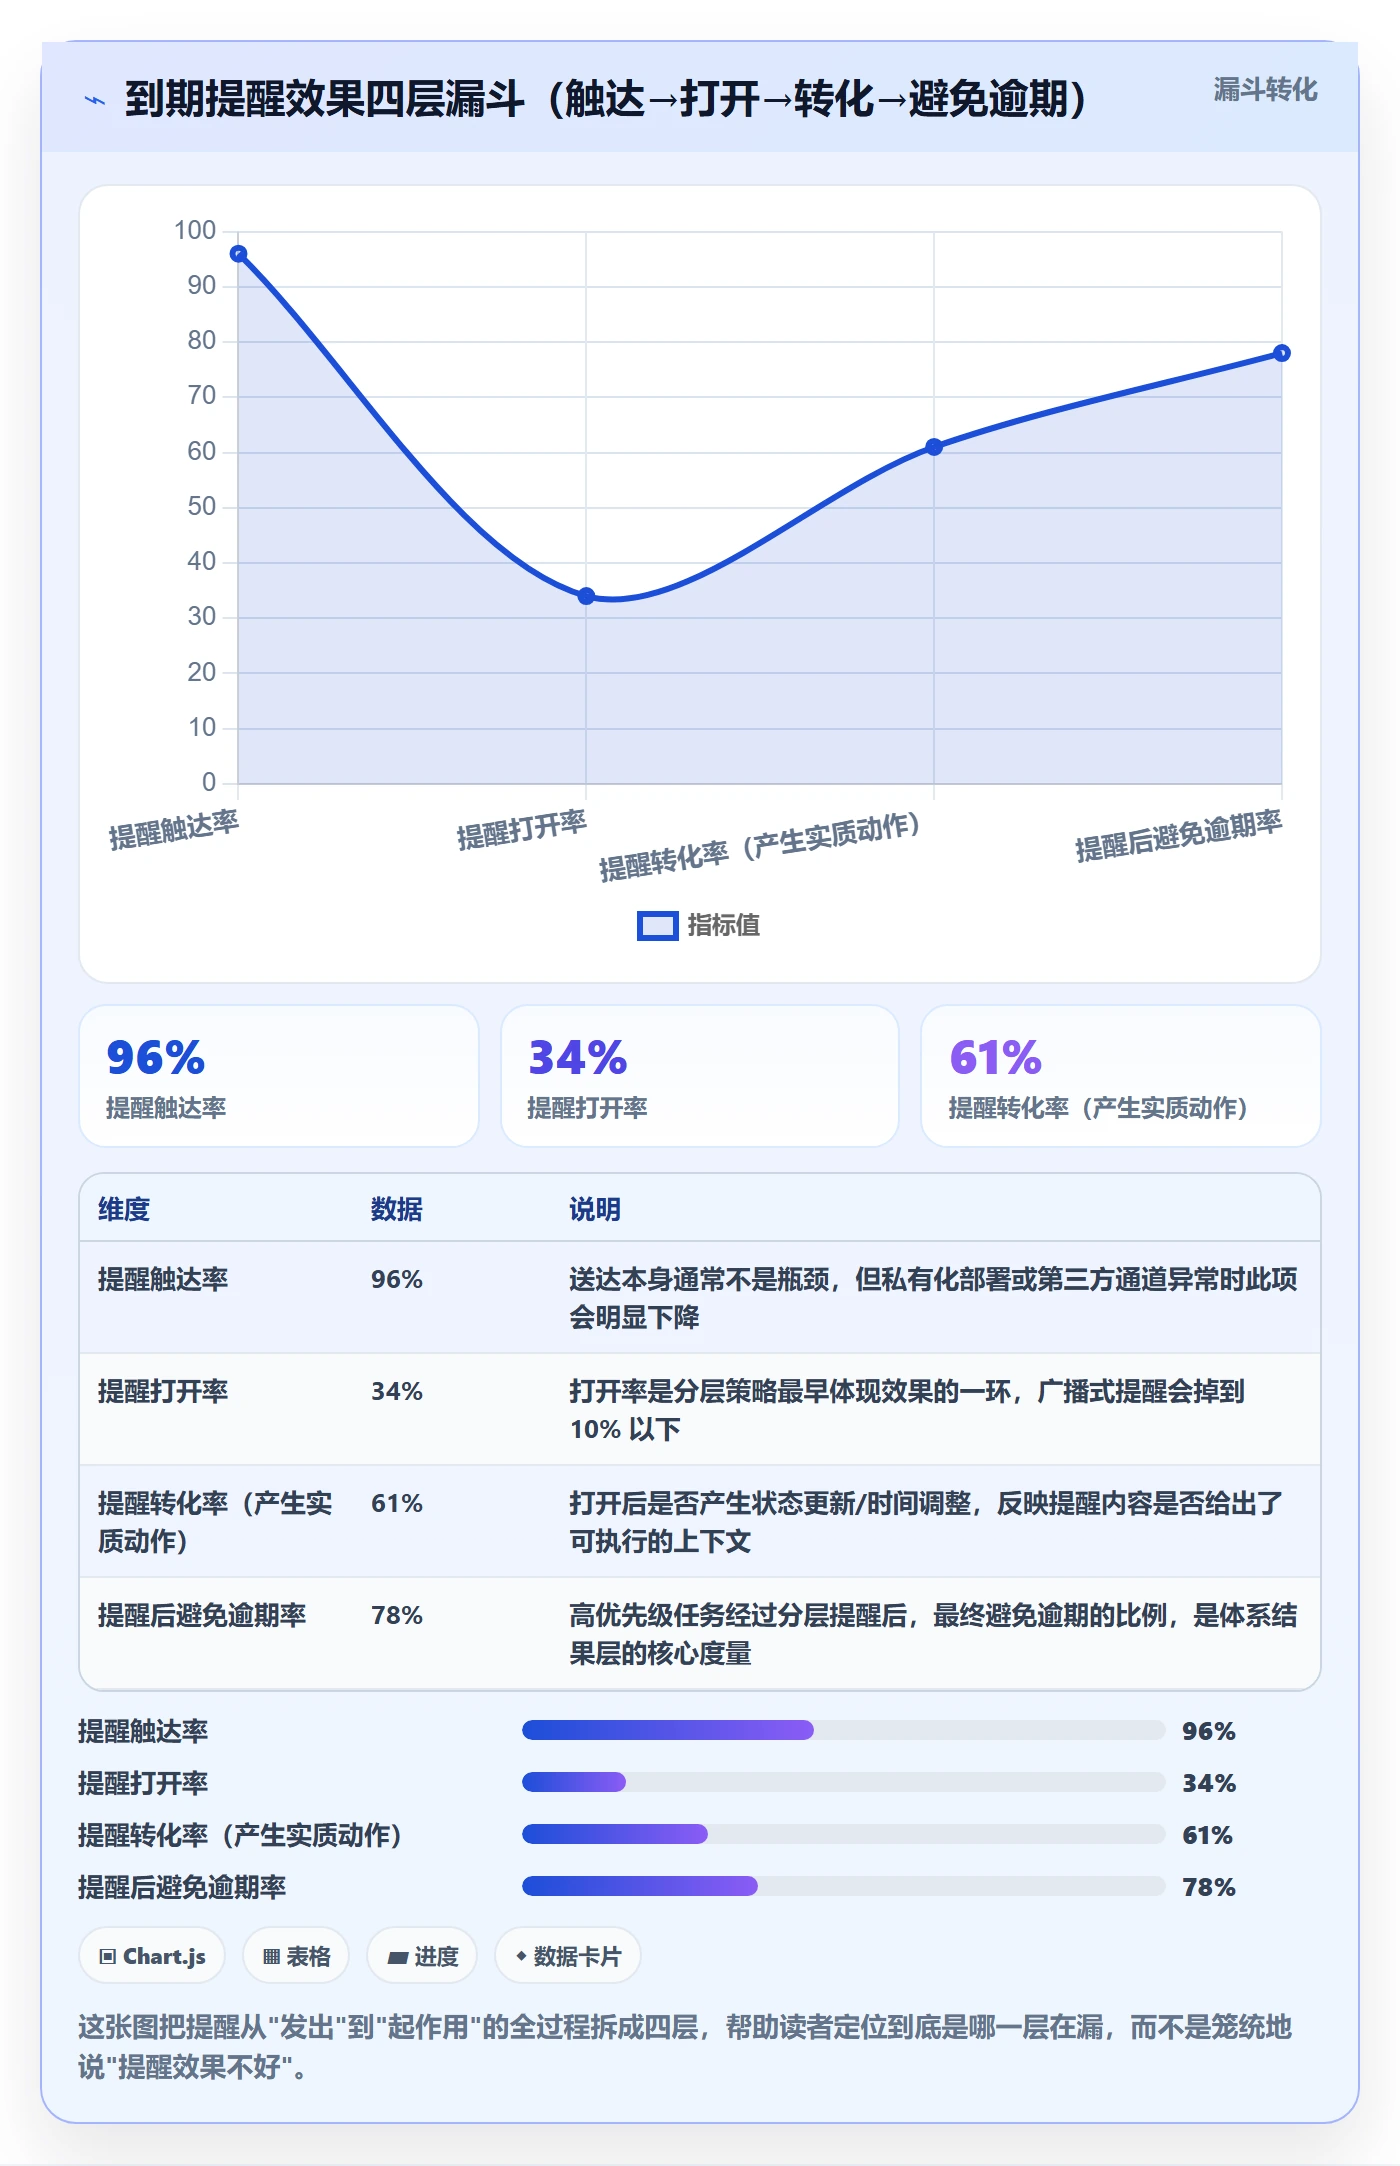Open the 34% 提醒打开率 stat card

point(700,1076)
